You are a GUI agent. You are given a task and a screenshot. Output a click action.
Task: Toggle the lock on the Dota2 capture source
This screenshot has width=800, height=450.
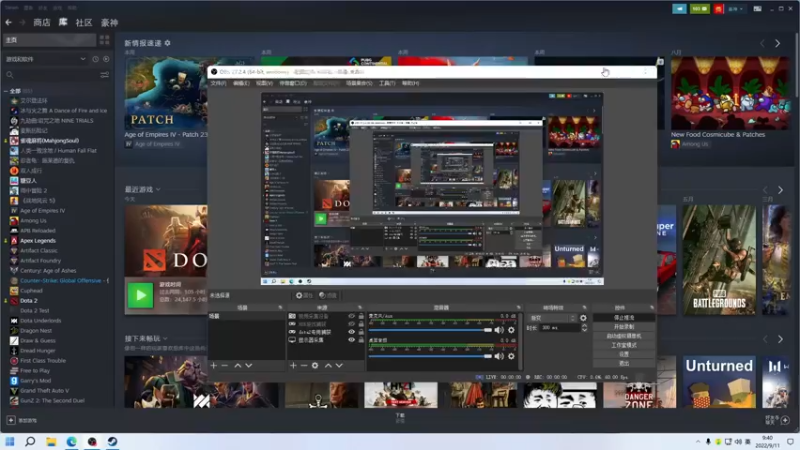pos(361,332)
